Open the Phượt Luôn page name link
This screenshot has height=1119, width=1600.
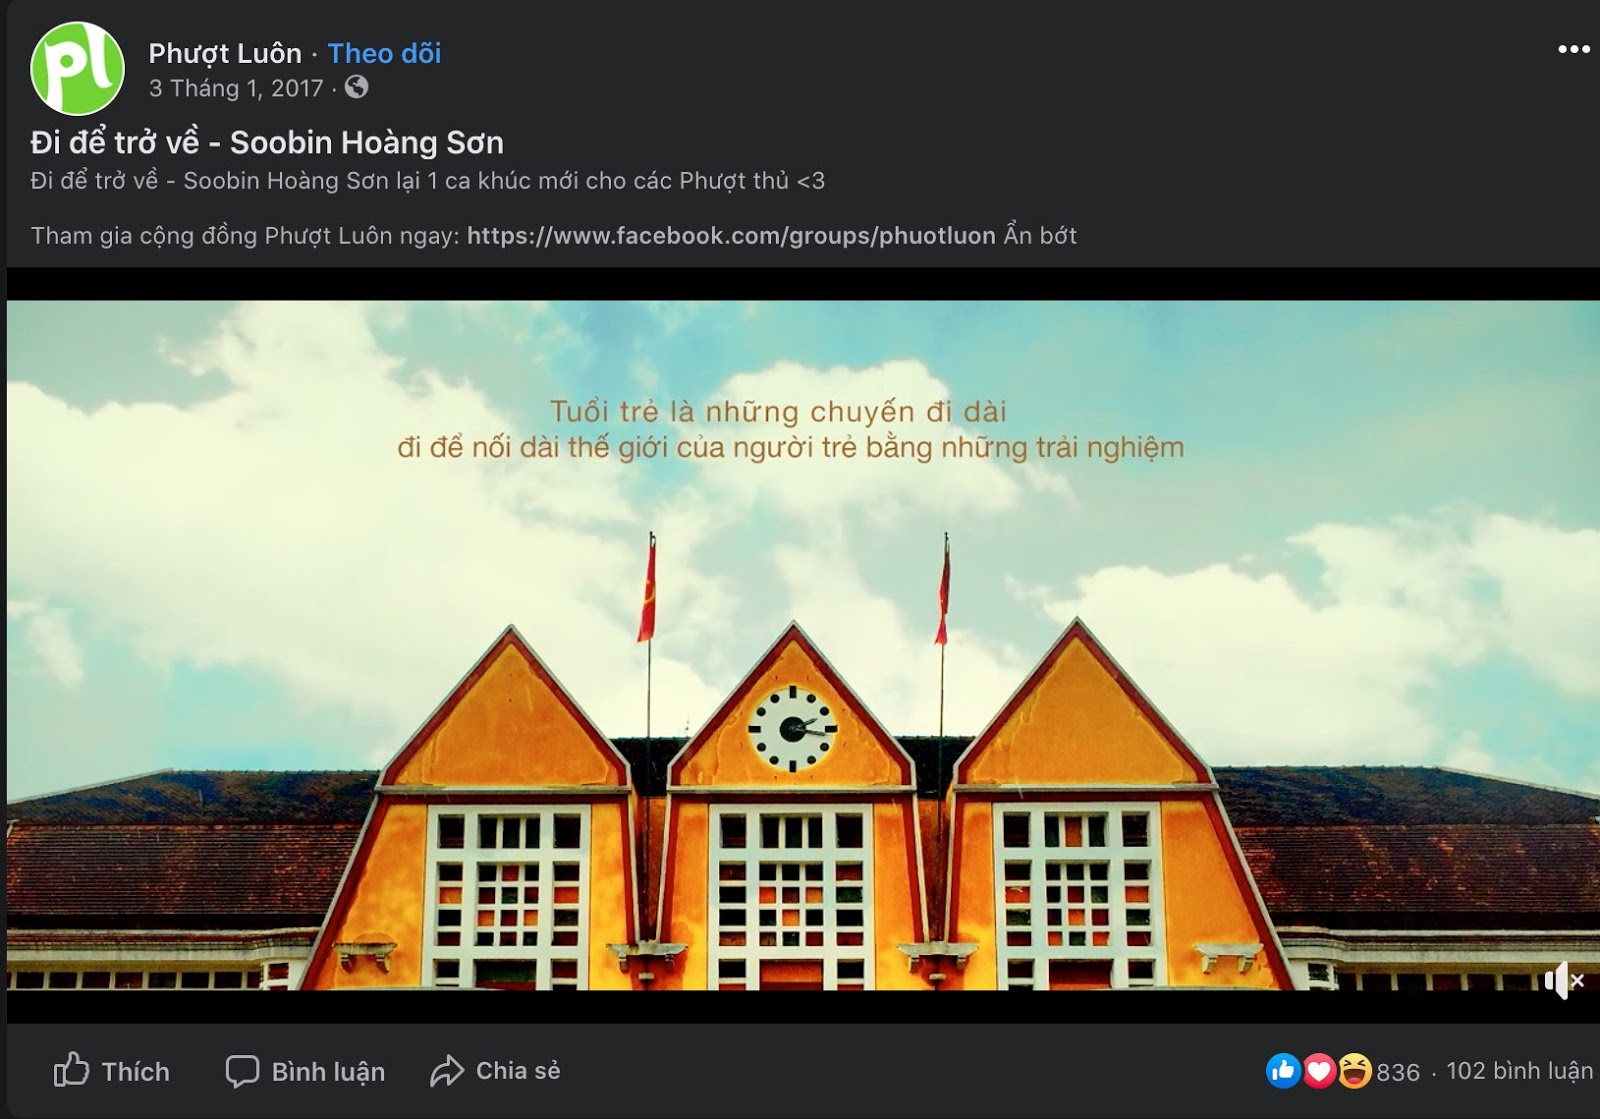point(225,53)
